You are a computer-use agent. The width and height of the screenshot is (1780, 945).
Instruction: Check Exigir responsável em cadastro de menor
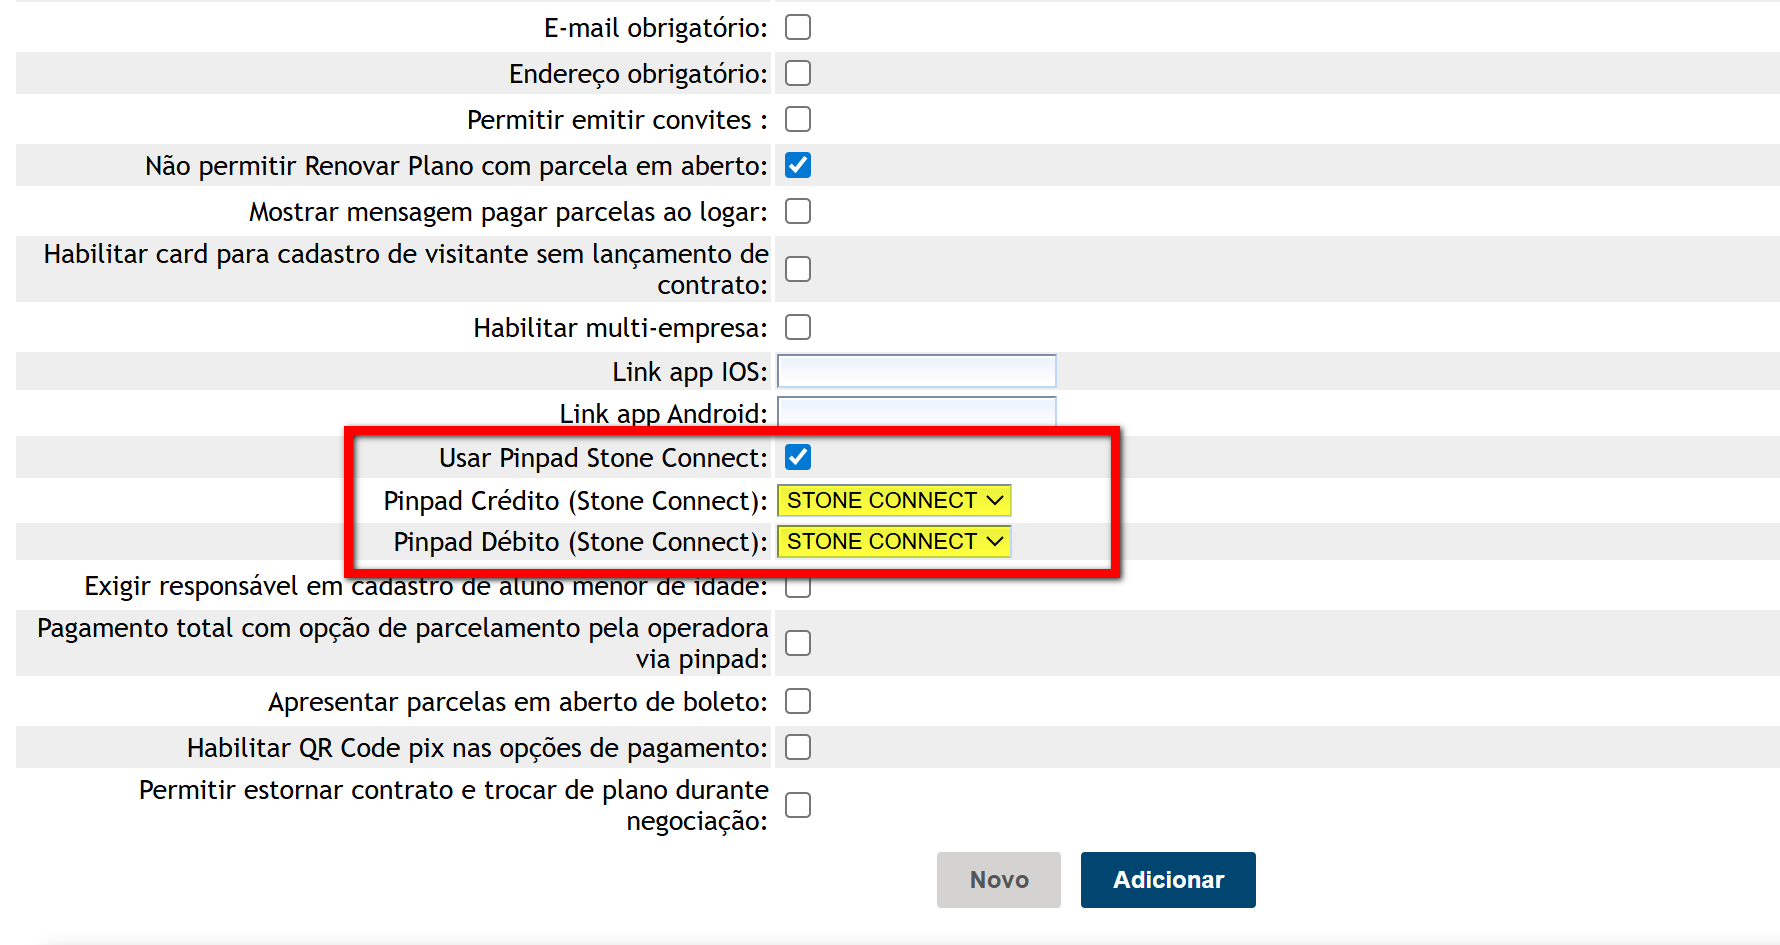[797, 588]
